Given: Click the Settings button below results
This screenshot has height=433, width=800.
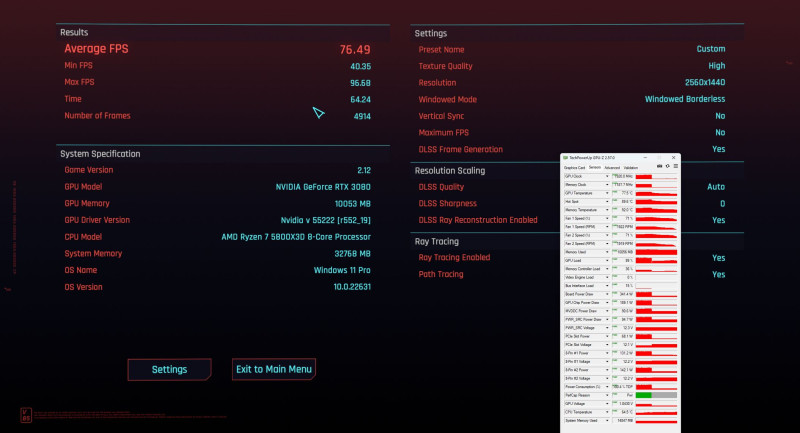Looking at the screenshot, I should tap(169, 370).
